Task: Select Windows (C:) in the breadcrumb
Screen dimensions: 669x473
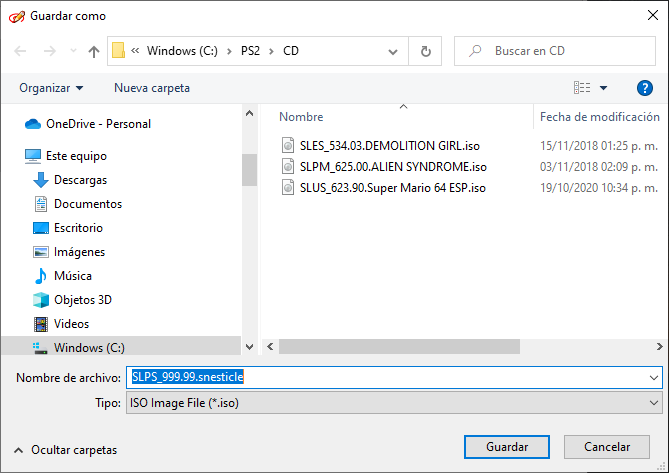Action: pos(182,51)
